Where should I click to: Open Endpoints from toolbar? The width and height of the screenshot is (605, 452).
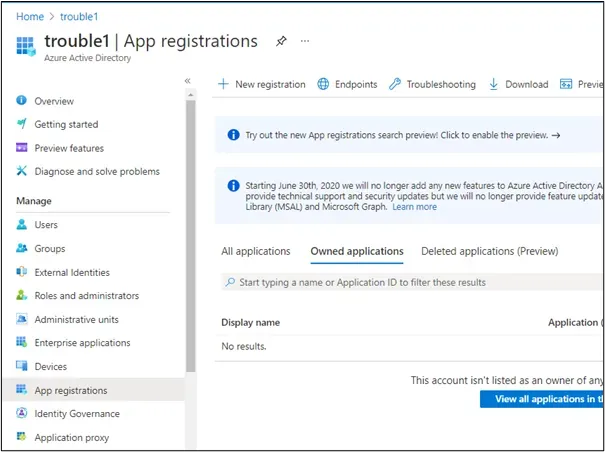[356, 84]
